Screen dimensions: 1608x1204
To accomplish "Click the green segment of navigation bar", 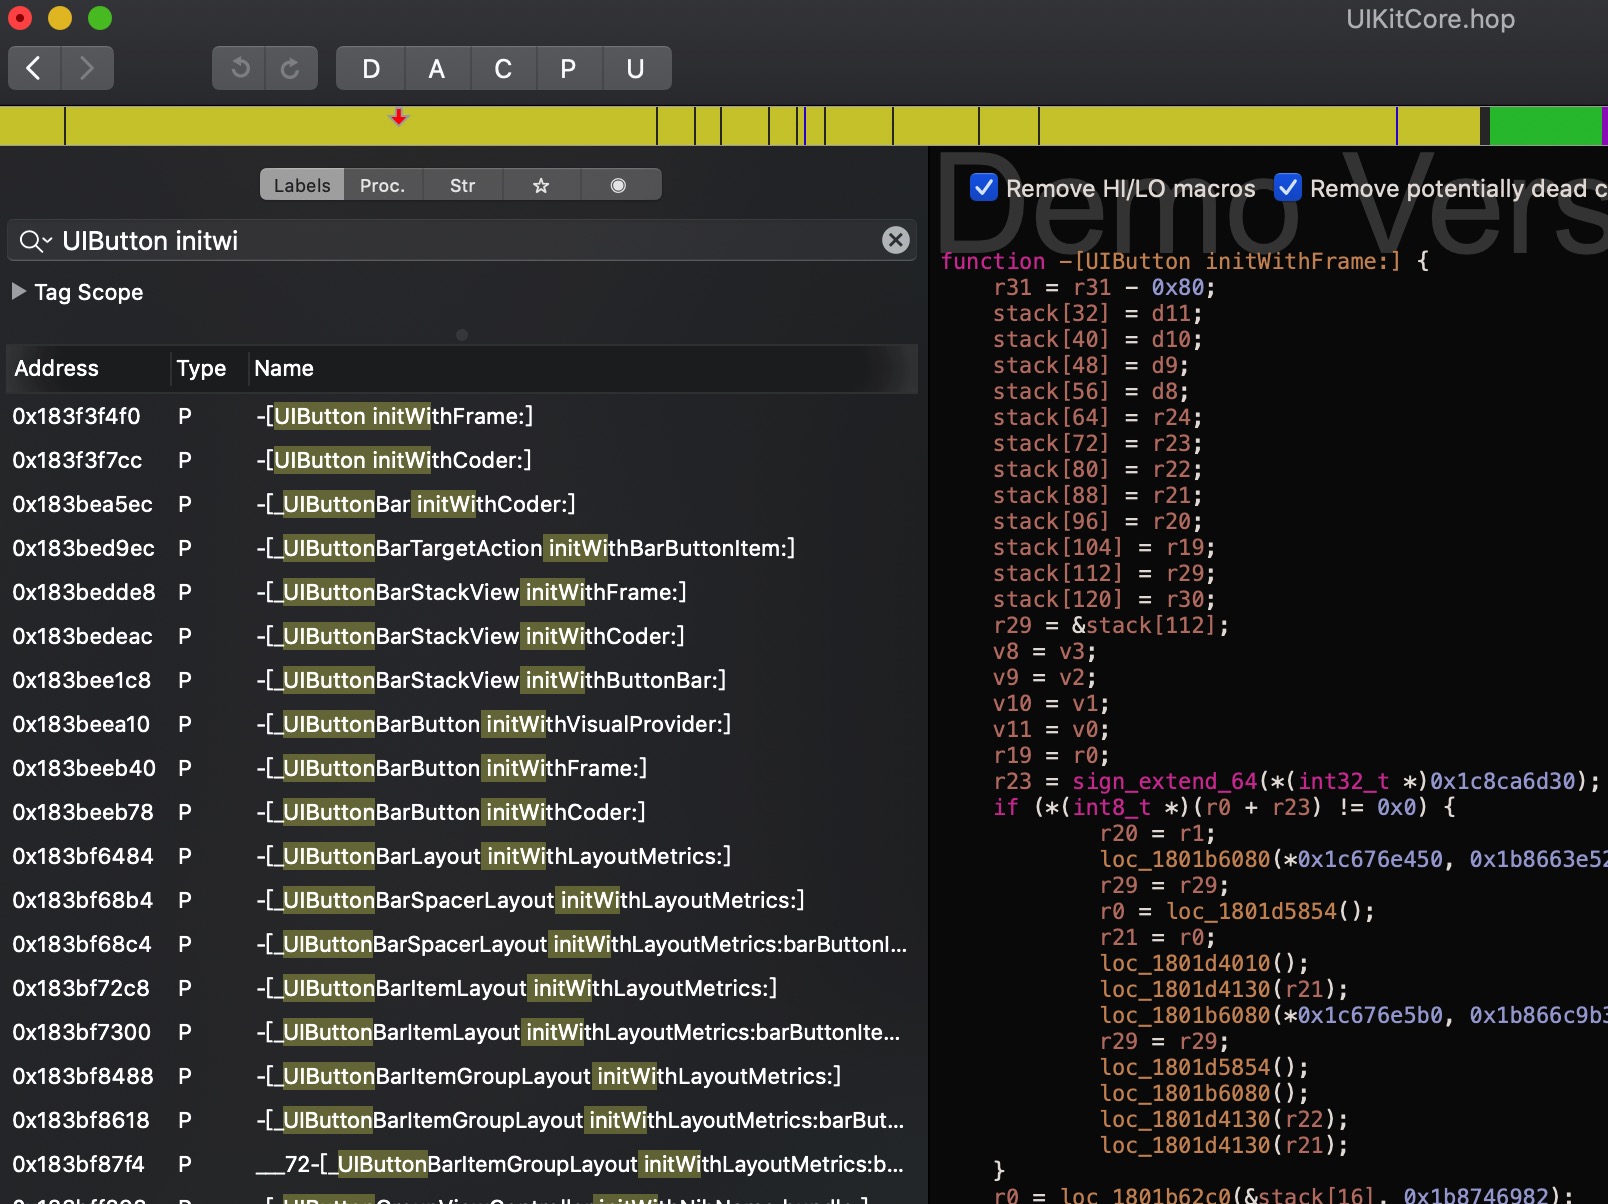I will [1545, 126].
